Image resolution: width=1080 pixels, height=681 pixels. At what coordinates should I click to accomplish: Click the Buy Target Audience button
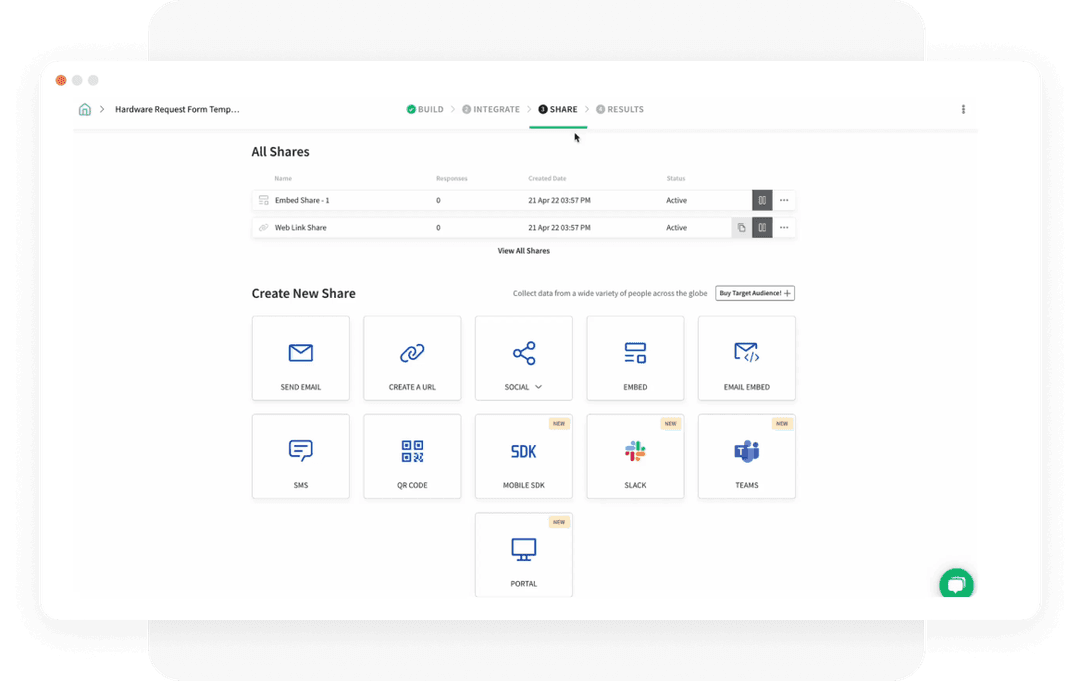point(755,293)
